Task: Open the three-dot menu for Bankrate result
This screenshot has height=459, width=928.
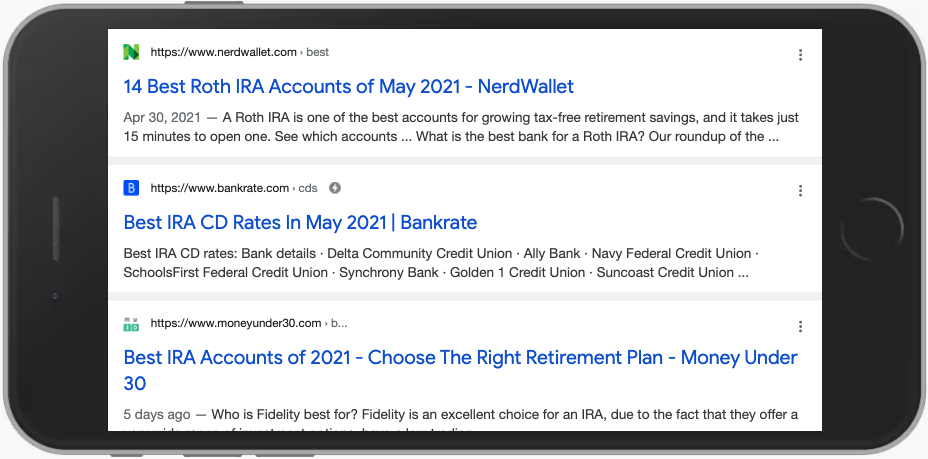Action: [x=800, y=191]
